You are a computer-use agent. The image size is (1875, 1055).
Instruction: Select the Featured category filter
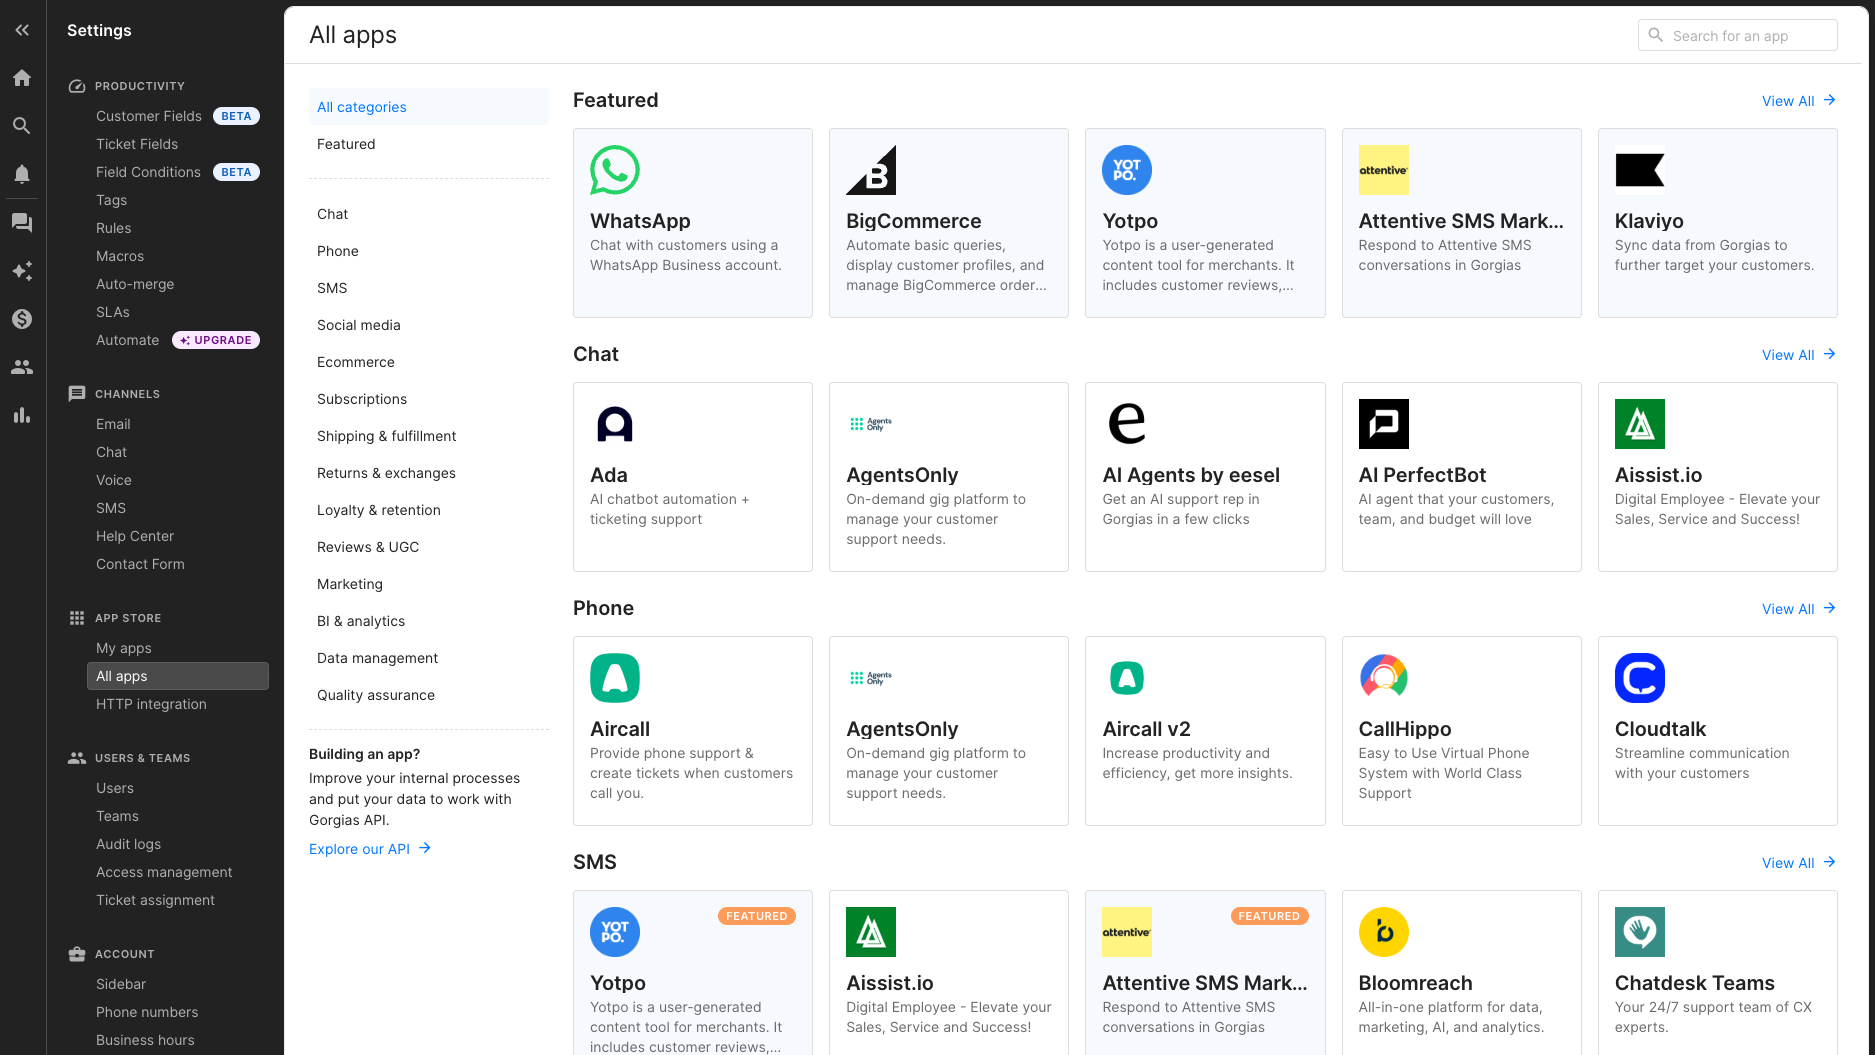point(429,144)
